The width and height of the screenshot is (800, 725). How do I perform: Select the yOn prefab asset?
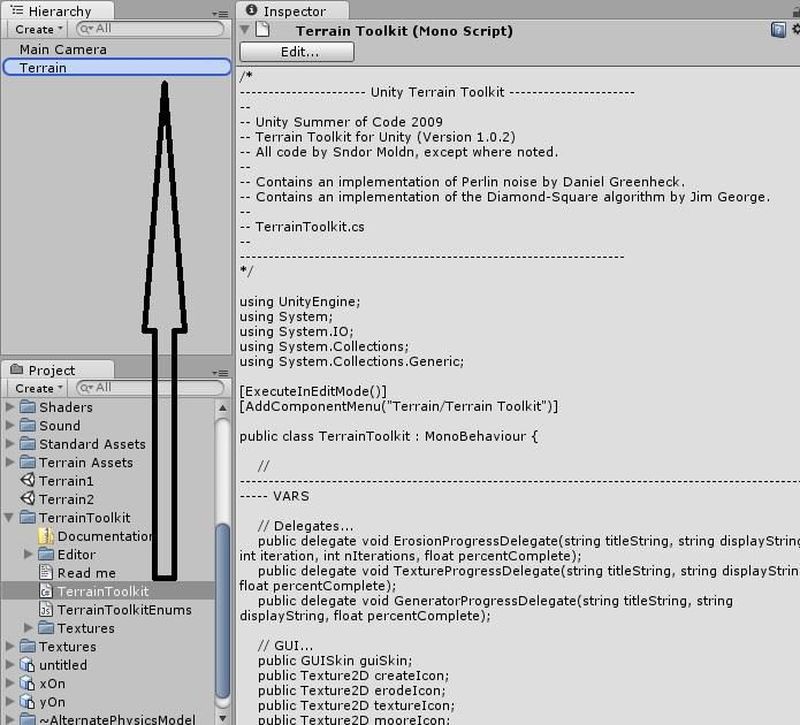click(x=52, y=702)
